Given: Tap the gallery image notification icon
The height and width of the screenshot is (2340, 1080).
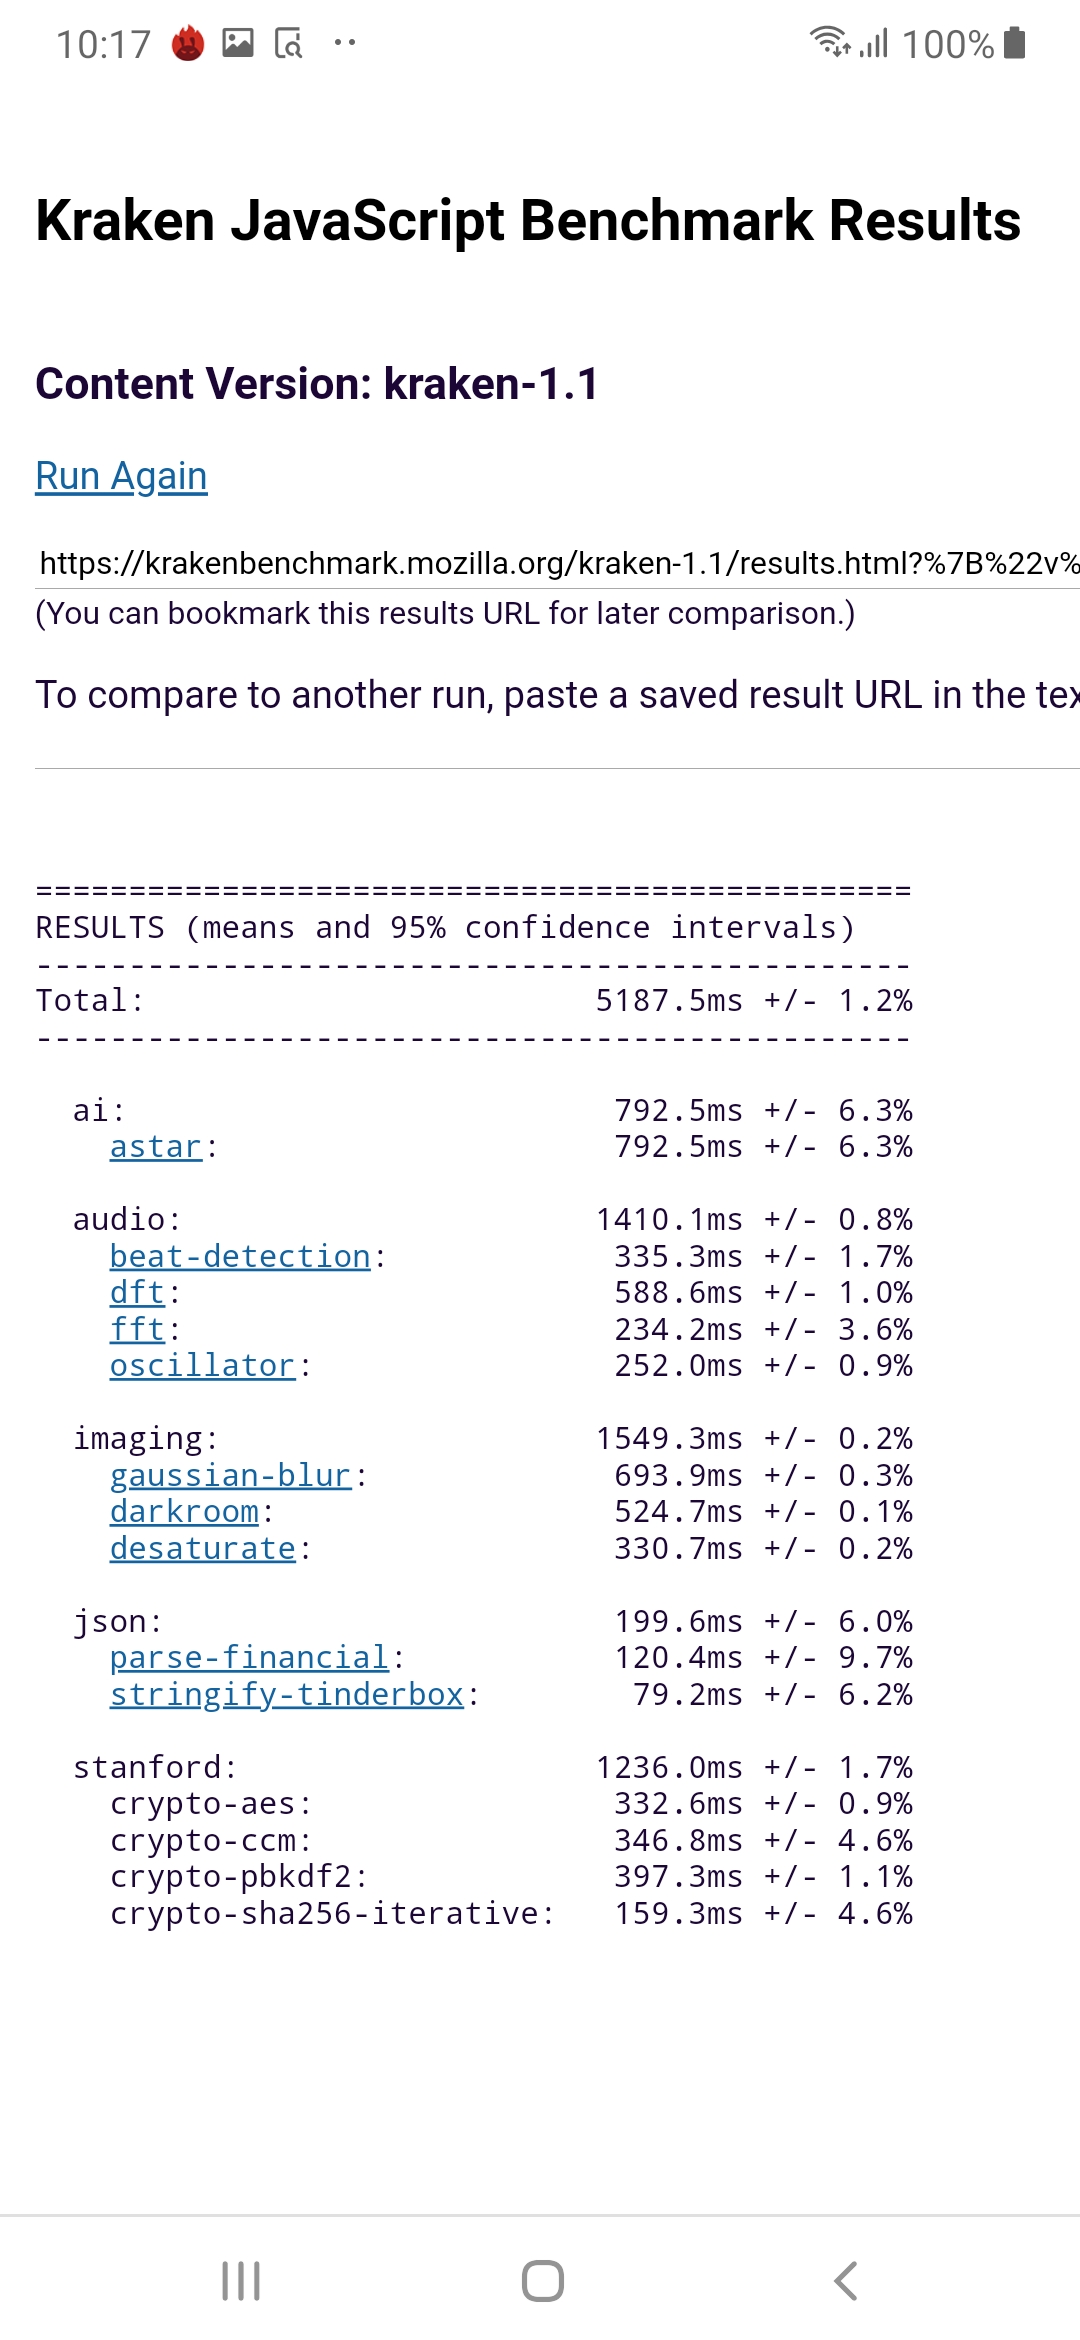Looking at the screenshot, I should (x=238, y=43).
